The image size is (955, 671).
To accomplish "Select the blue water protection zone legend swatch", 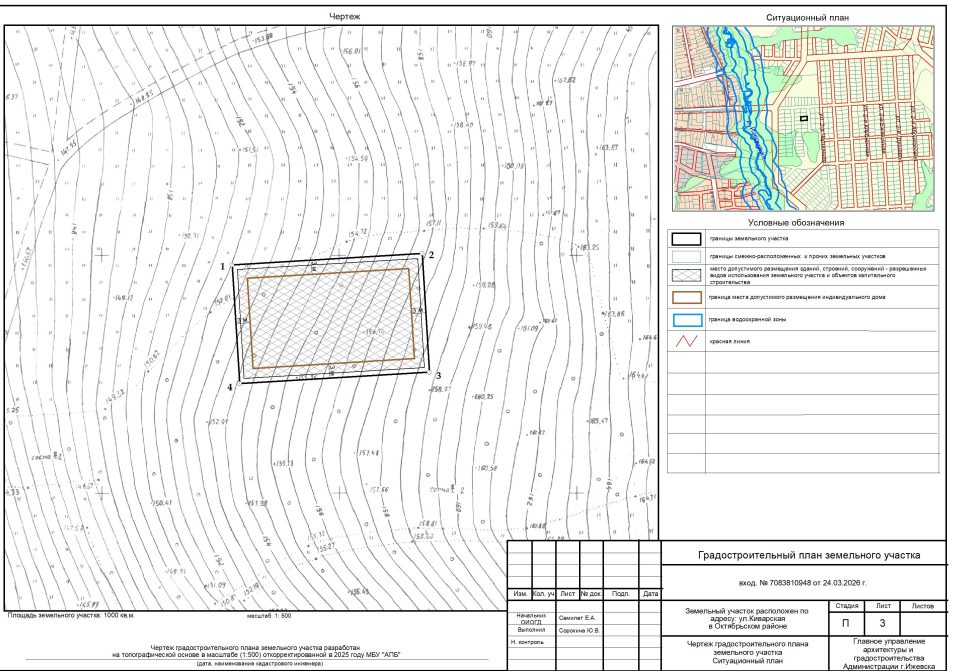I will [x=687, y=320].
